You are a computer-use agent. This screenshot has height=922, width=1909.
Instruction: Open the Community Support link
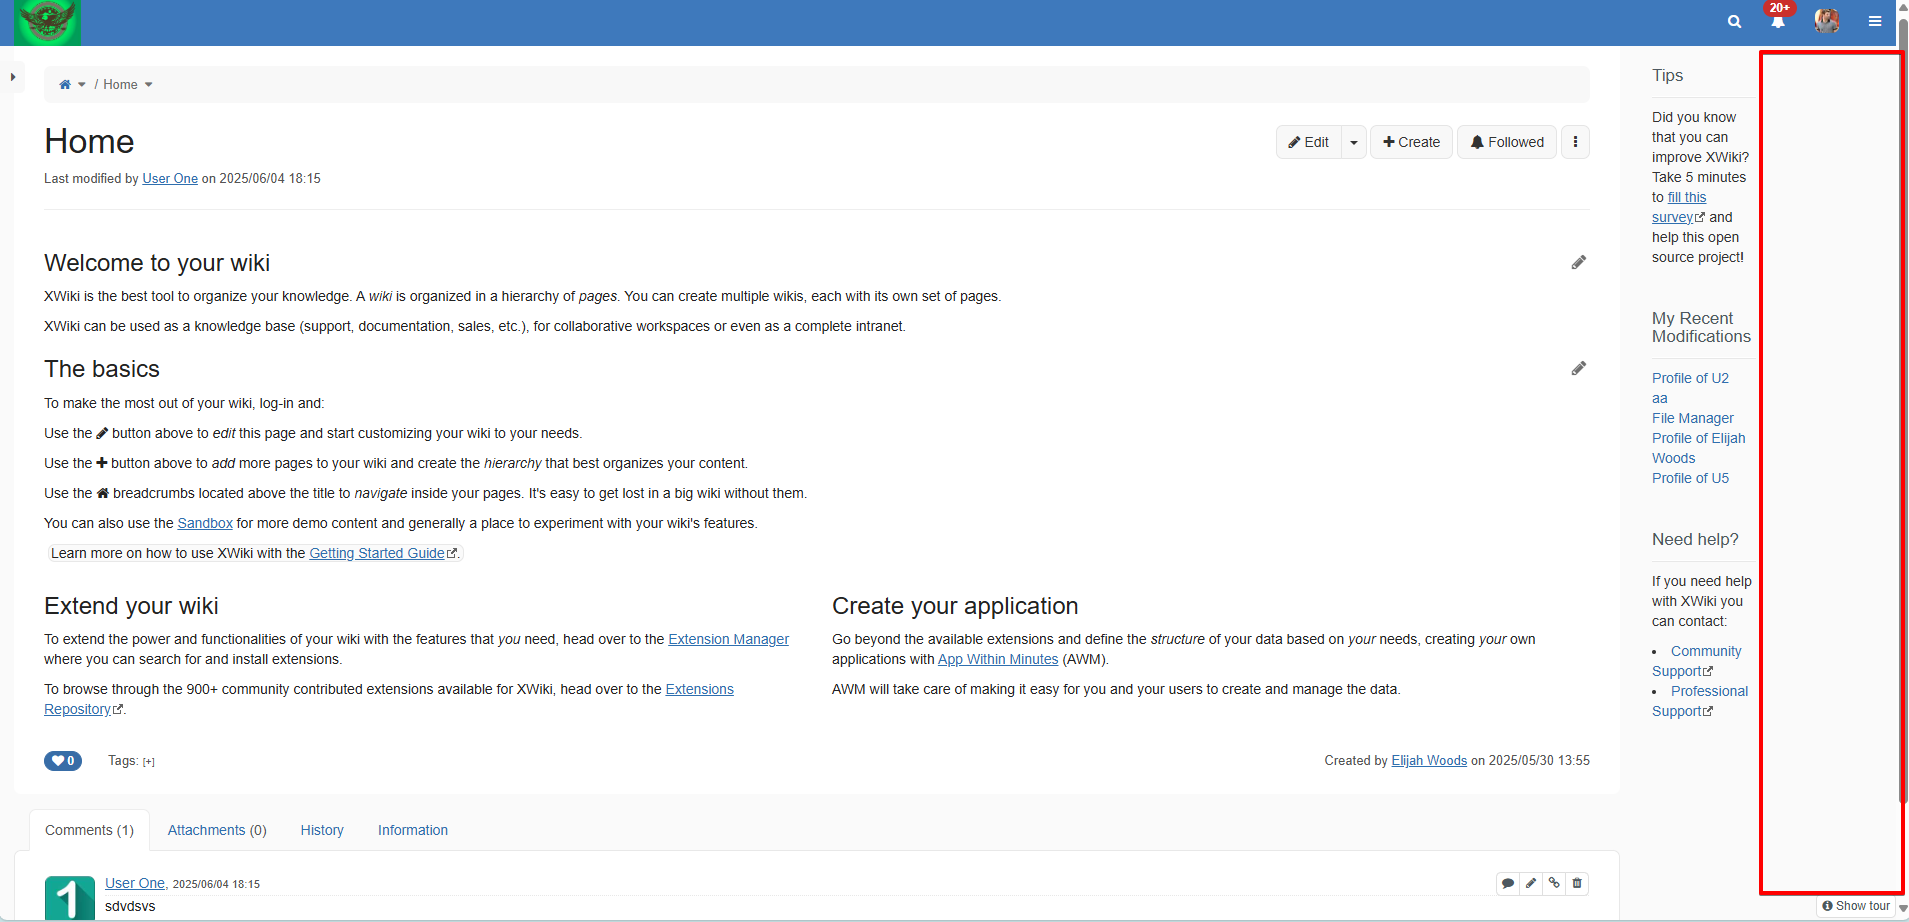(x=1697, y=661)
